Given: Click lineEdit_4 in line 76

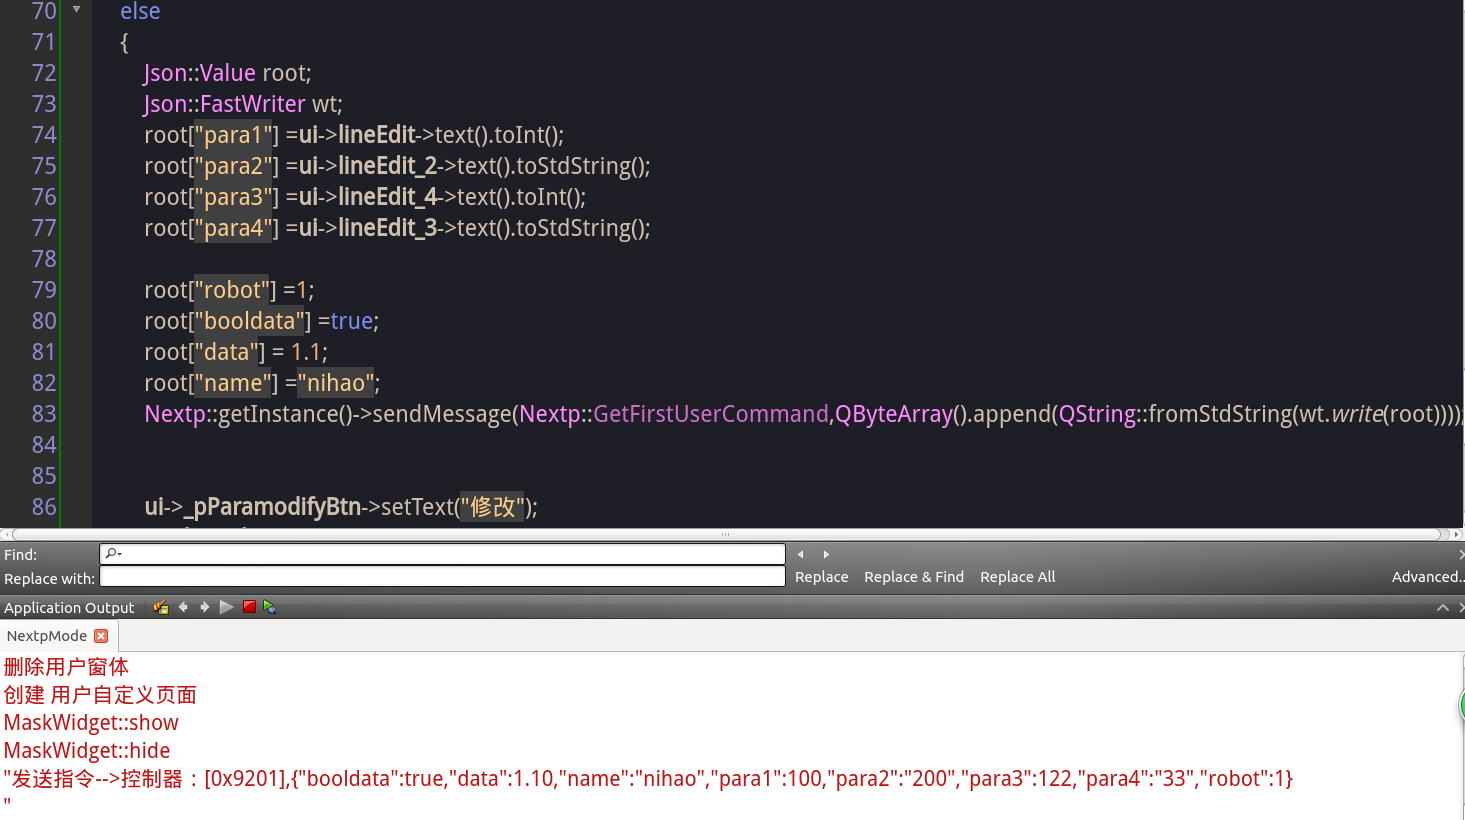Looking at the screenshot, I should coord(388,197).
